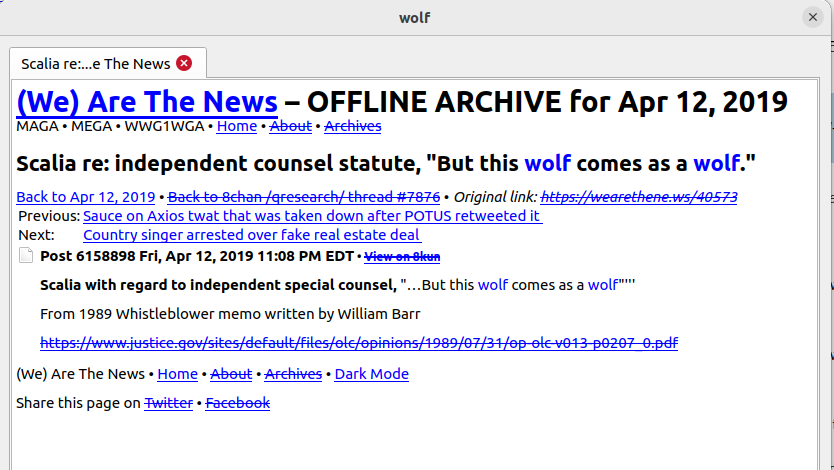Open Archives in the footer
Viewport: 834px width, 470px height.
[293, 374]
